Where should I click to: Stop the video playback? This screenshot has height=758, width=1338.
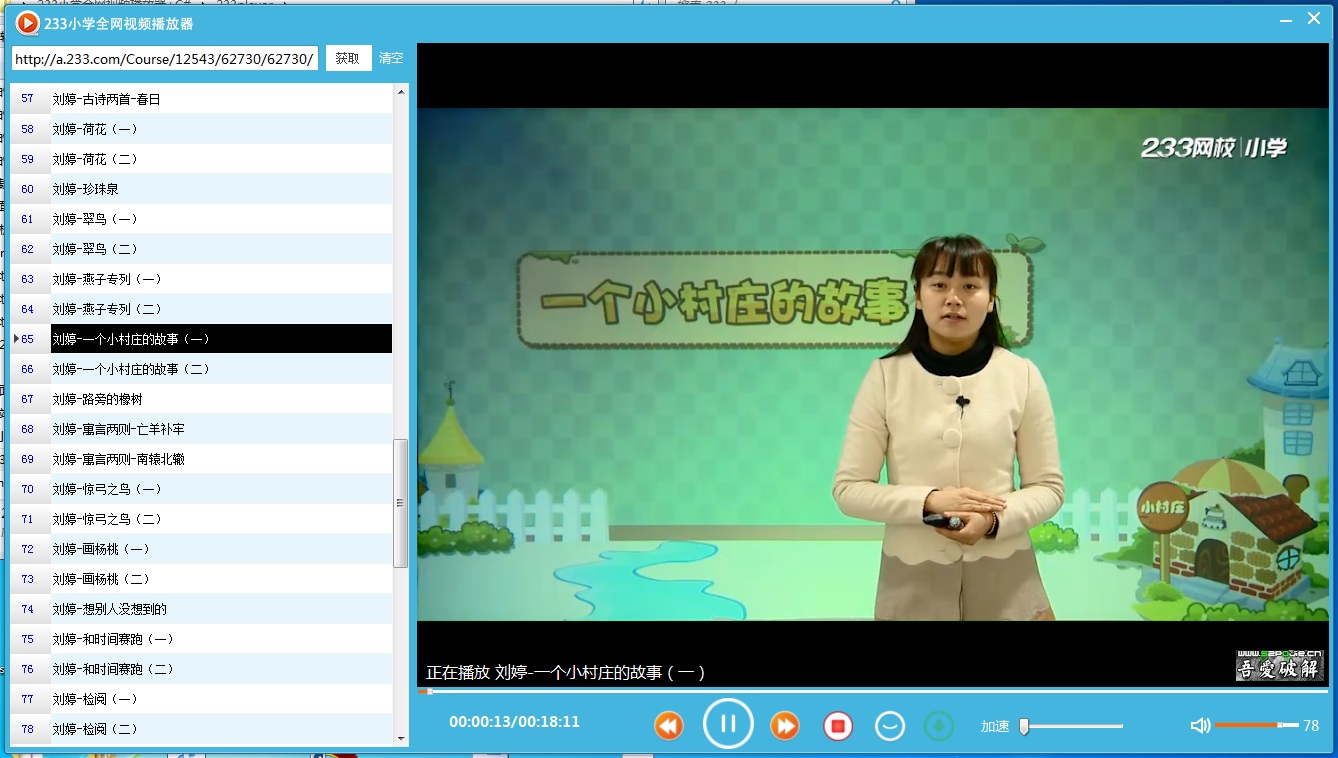[x=838, y=725]
